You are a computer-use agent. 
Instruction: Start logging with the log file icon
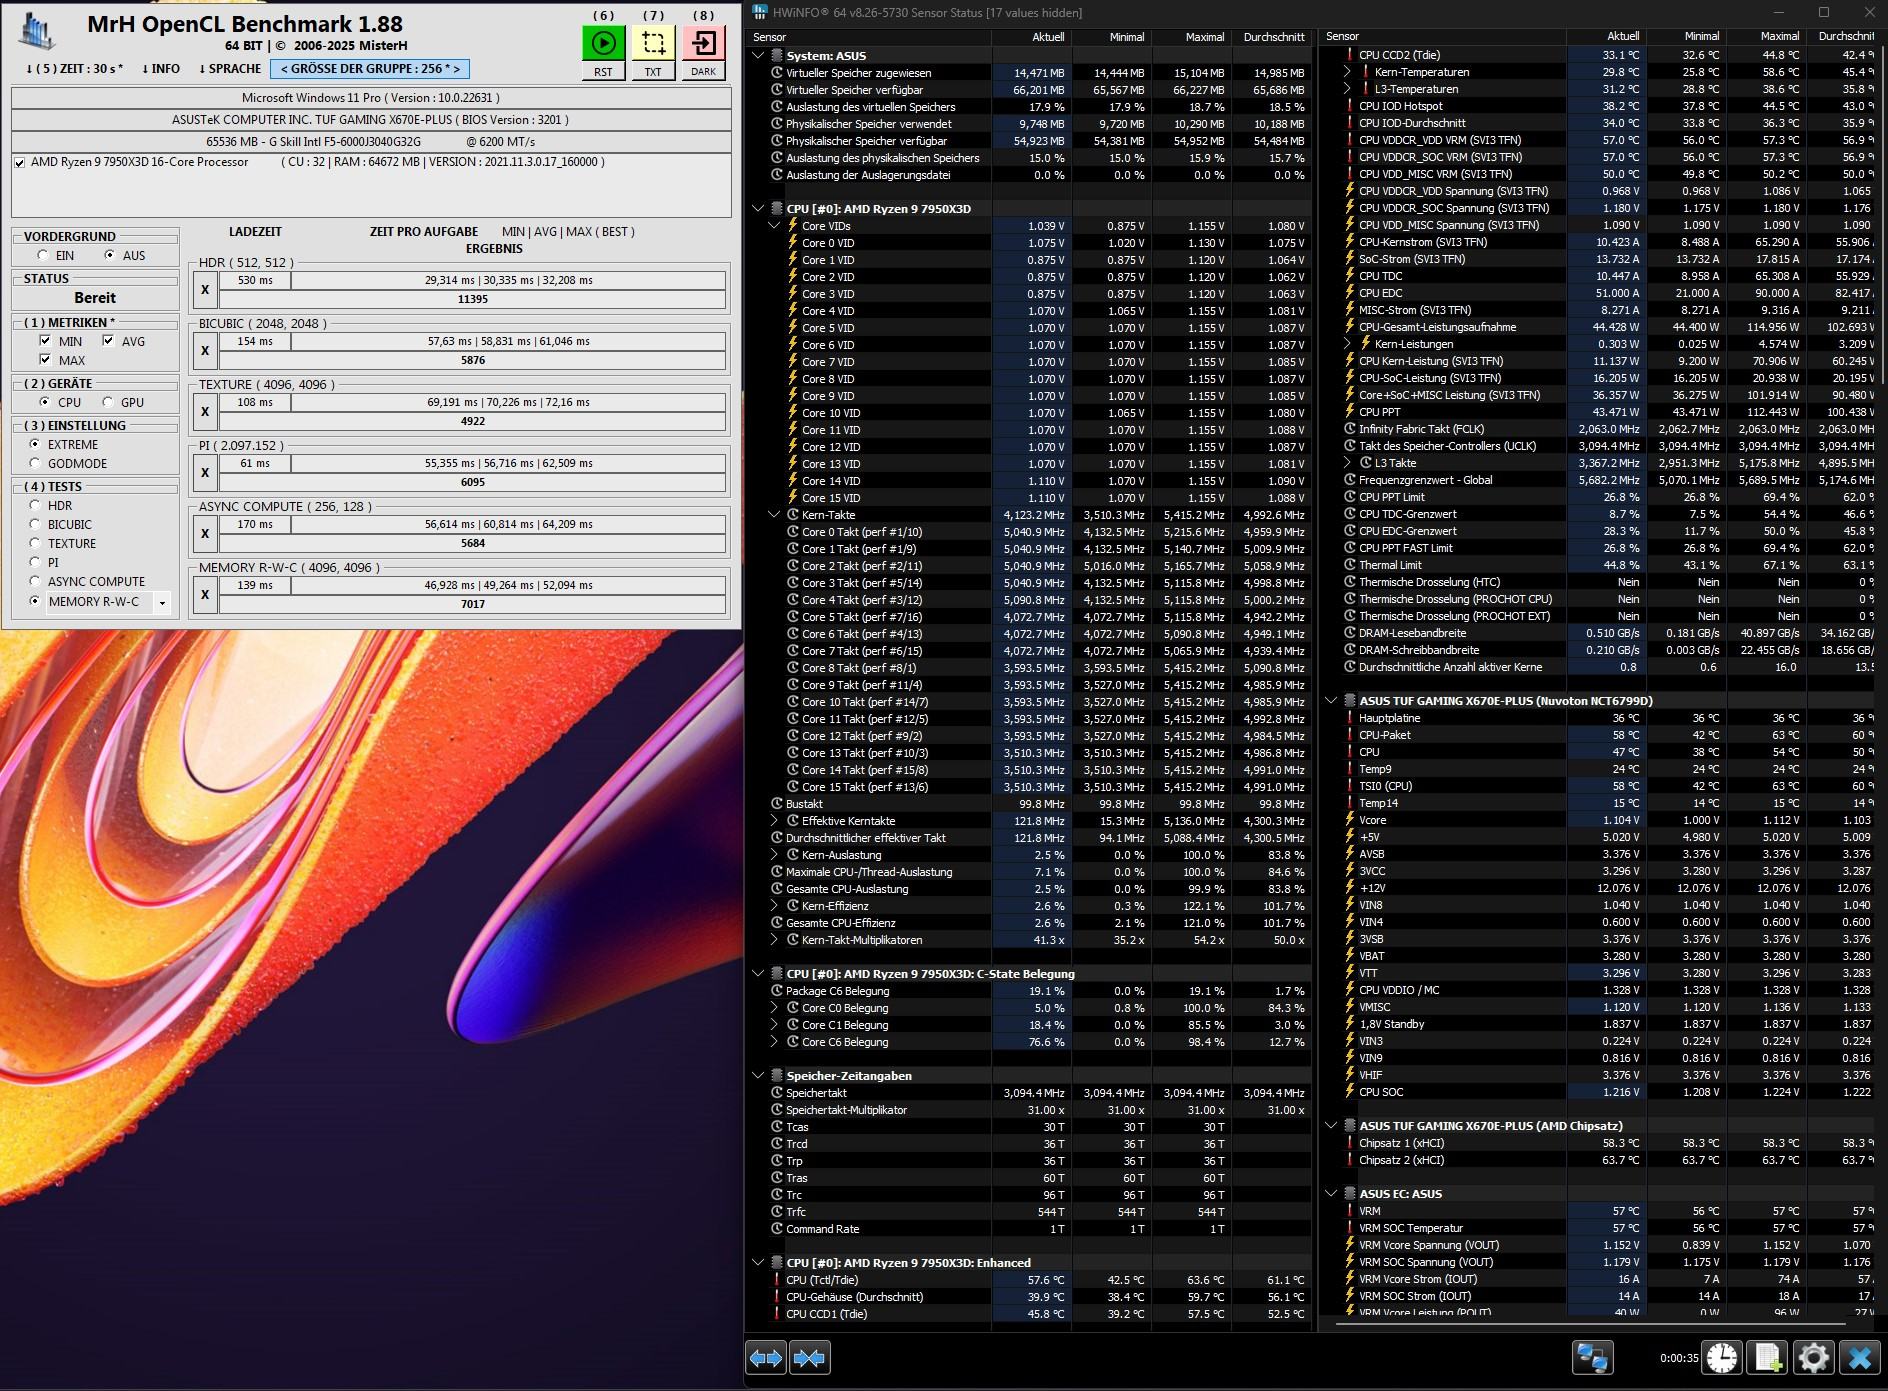1768,1358
